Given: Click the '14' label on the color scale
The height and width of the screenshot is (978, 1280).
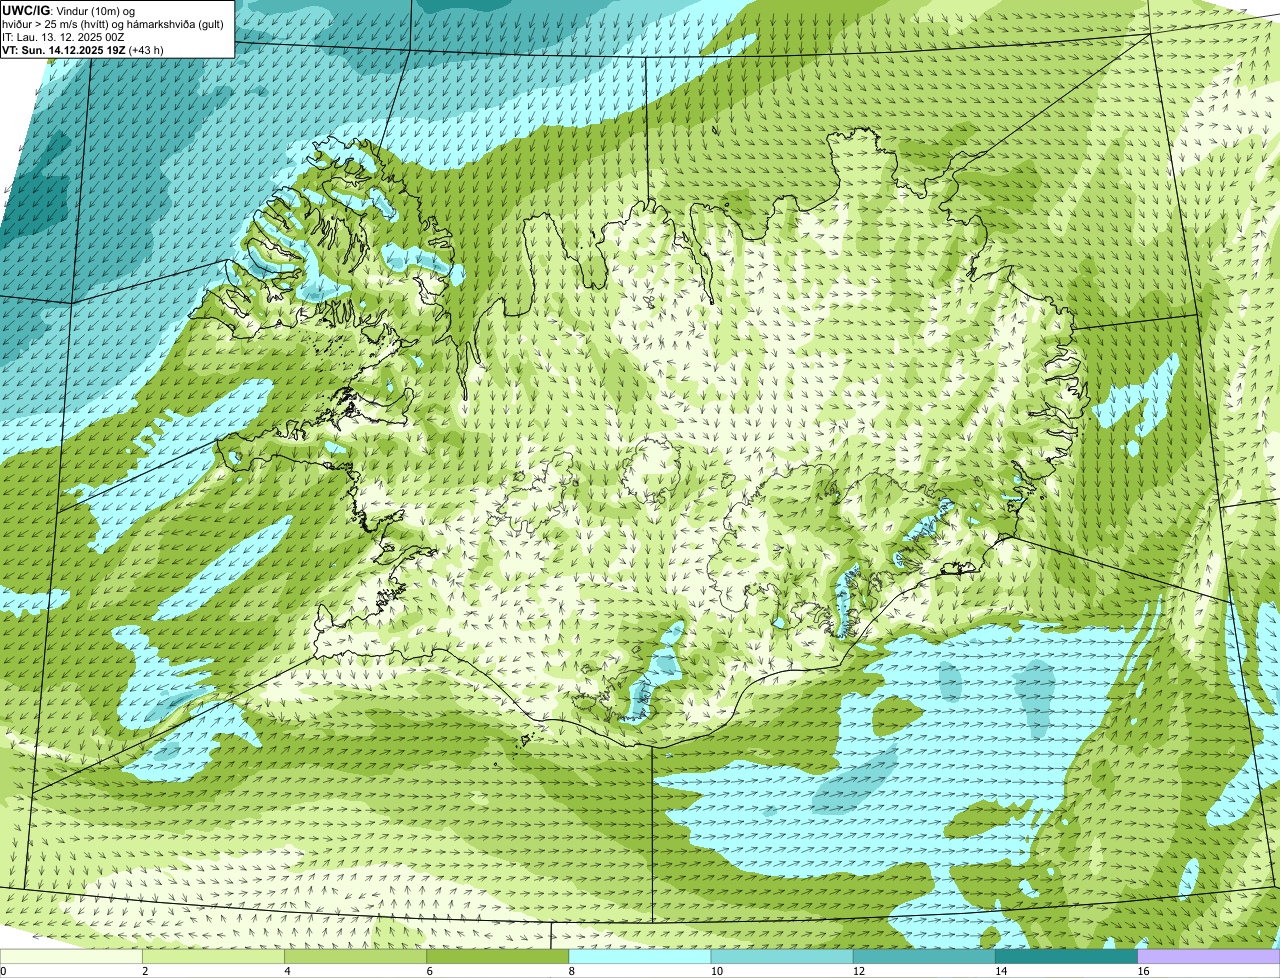Looking at the screenshot, I should pos(1000,971).
